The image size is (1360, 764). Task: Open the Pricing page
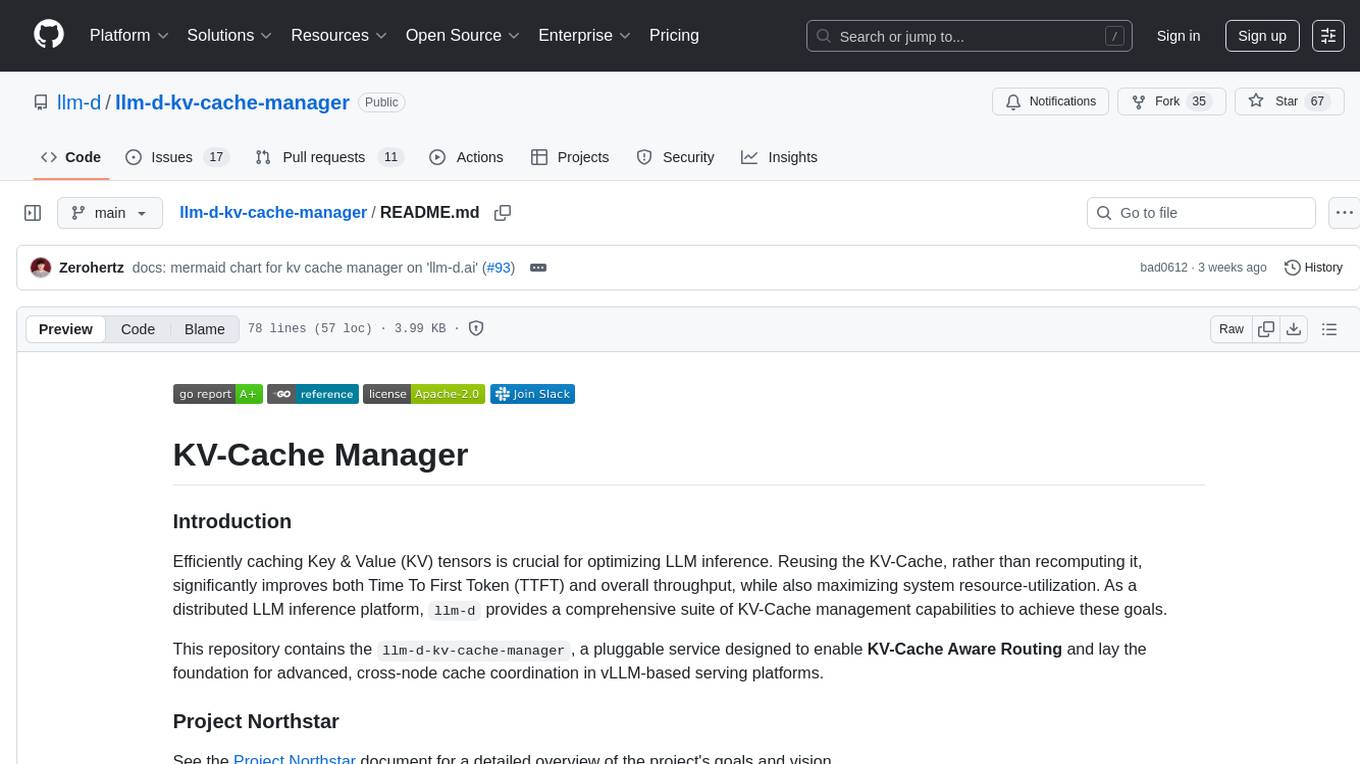coord(674,35)
